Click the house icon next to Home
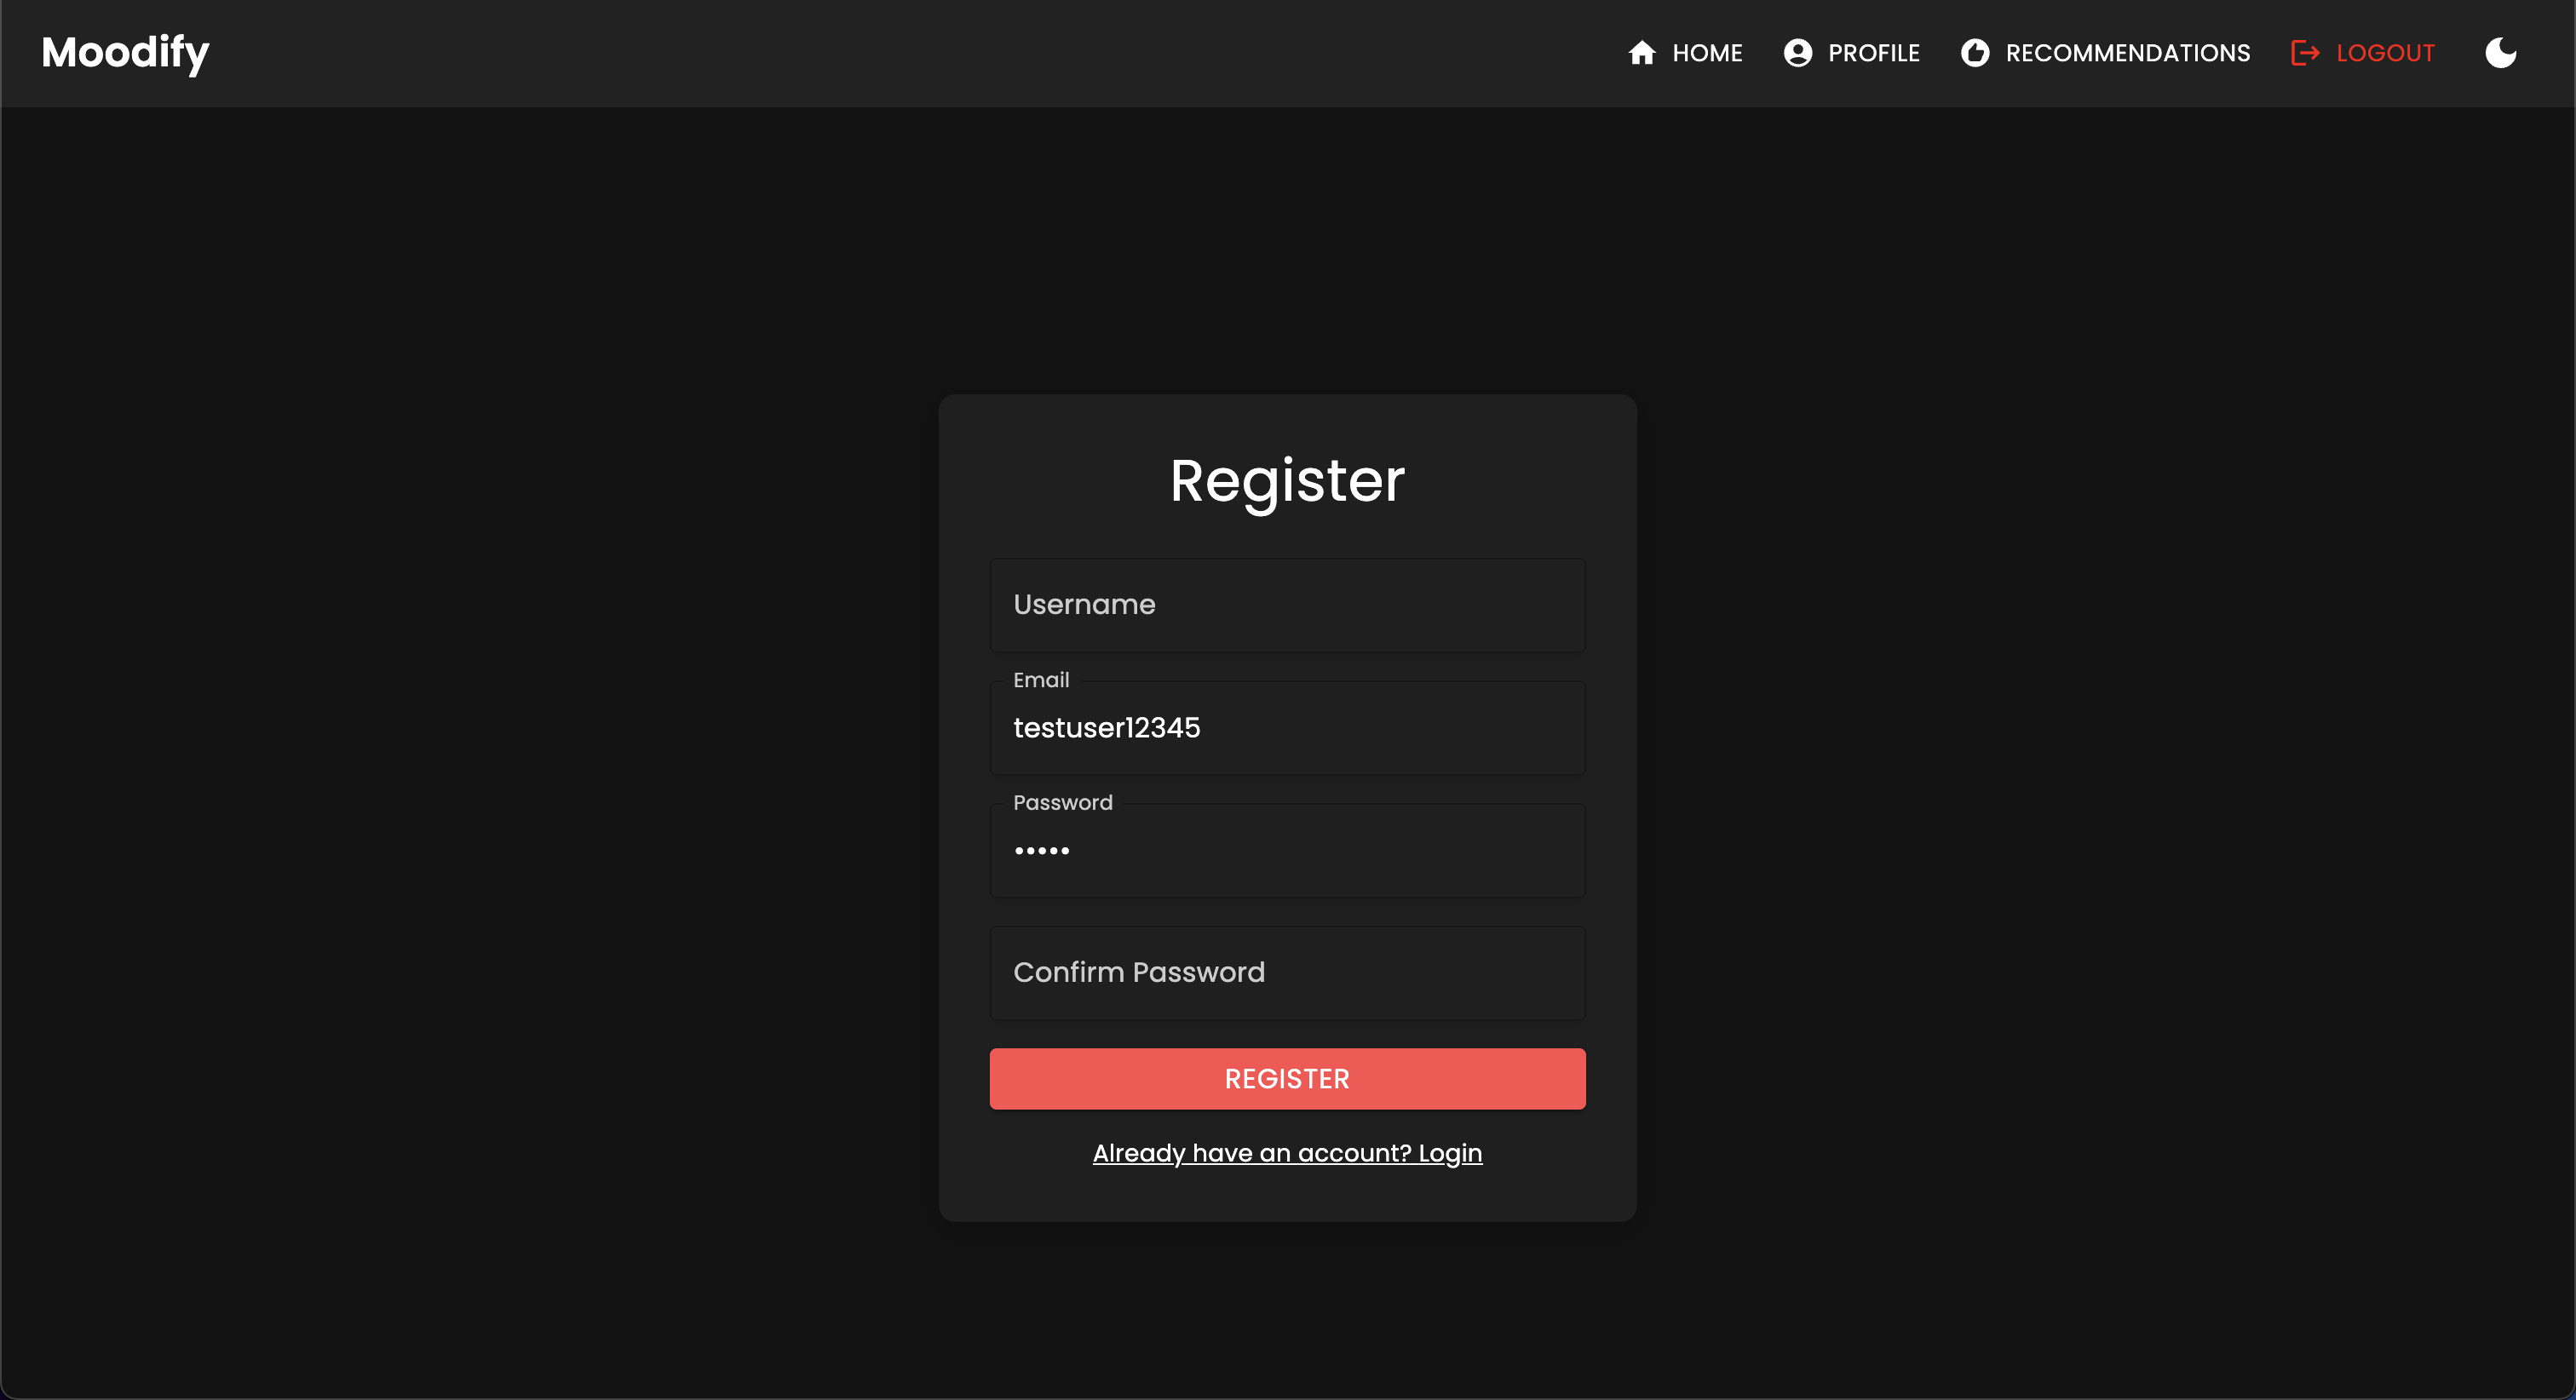The height and width of the screenshot is (1400, 2576). pyautogui.click(x=1641, y=53)
